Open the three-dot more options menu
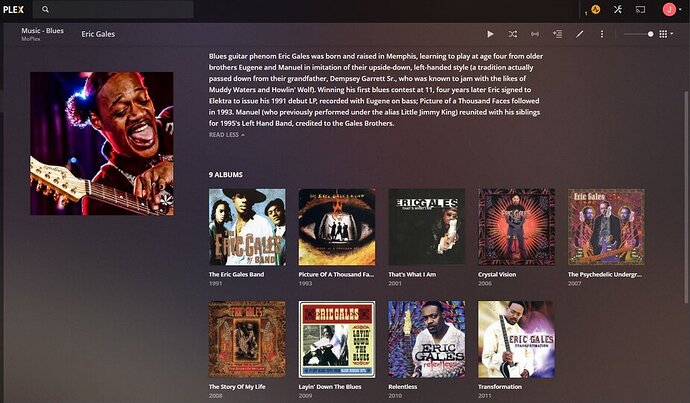 602,34
